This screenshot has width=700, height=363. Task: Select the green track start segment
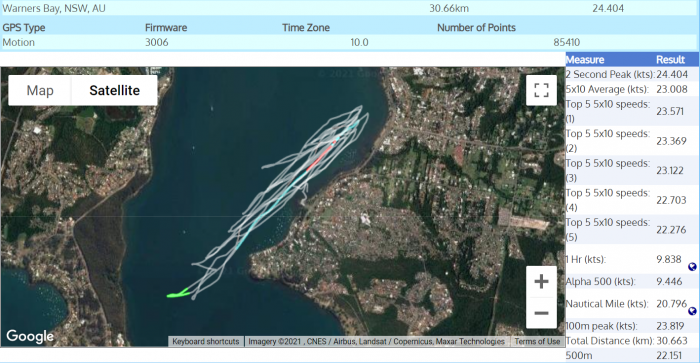coord(178,293)
